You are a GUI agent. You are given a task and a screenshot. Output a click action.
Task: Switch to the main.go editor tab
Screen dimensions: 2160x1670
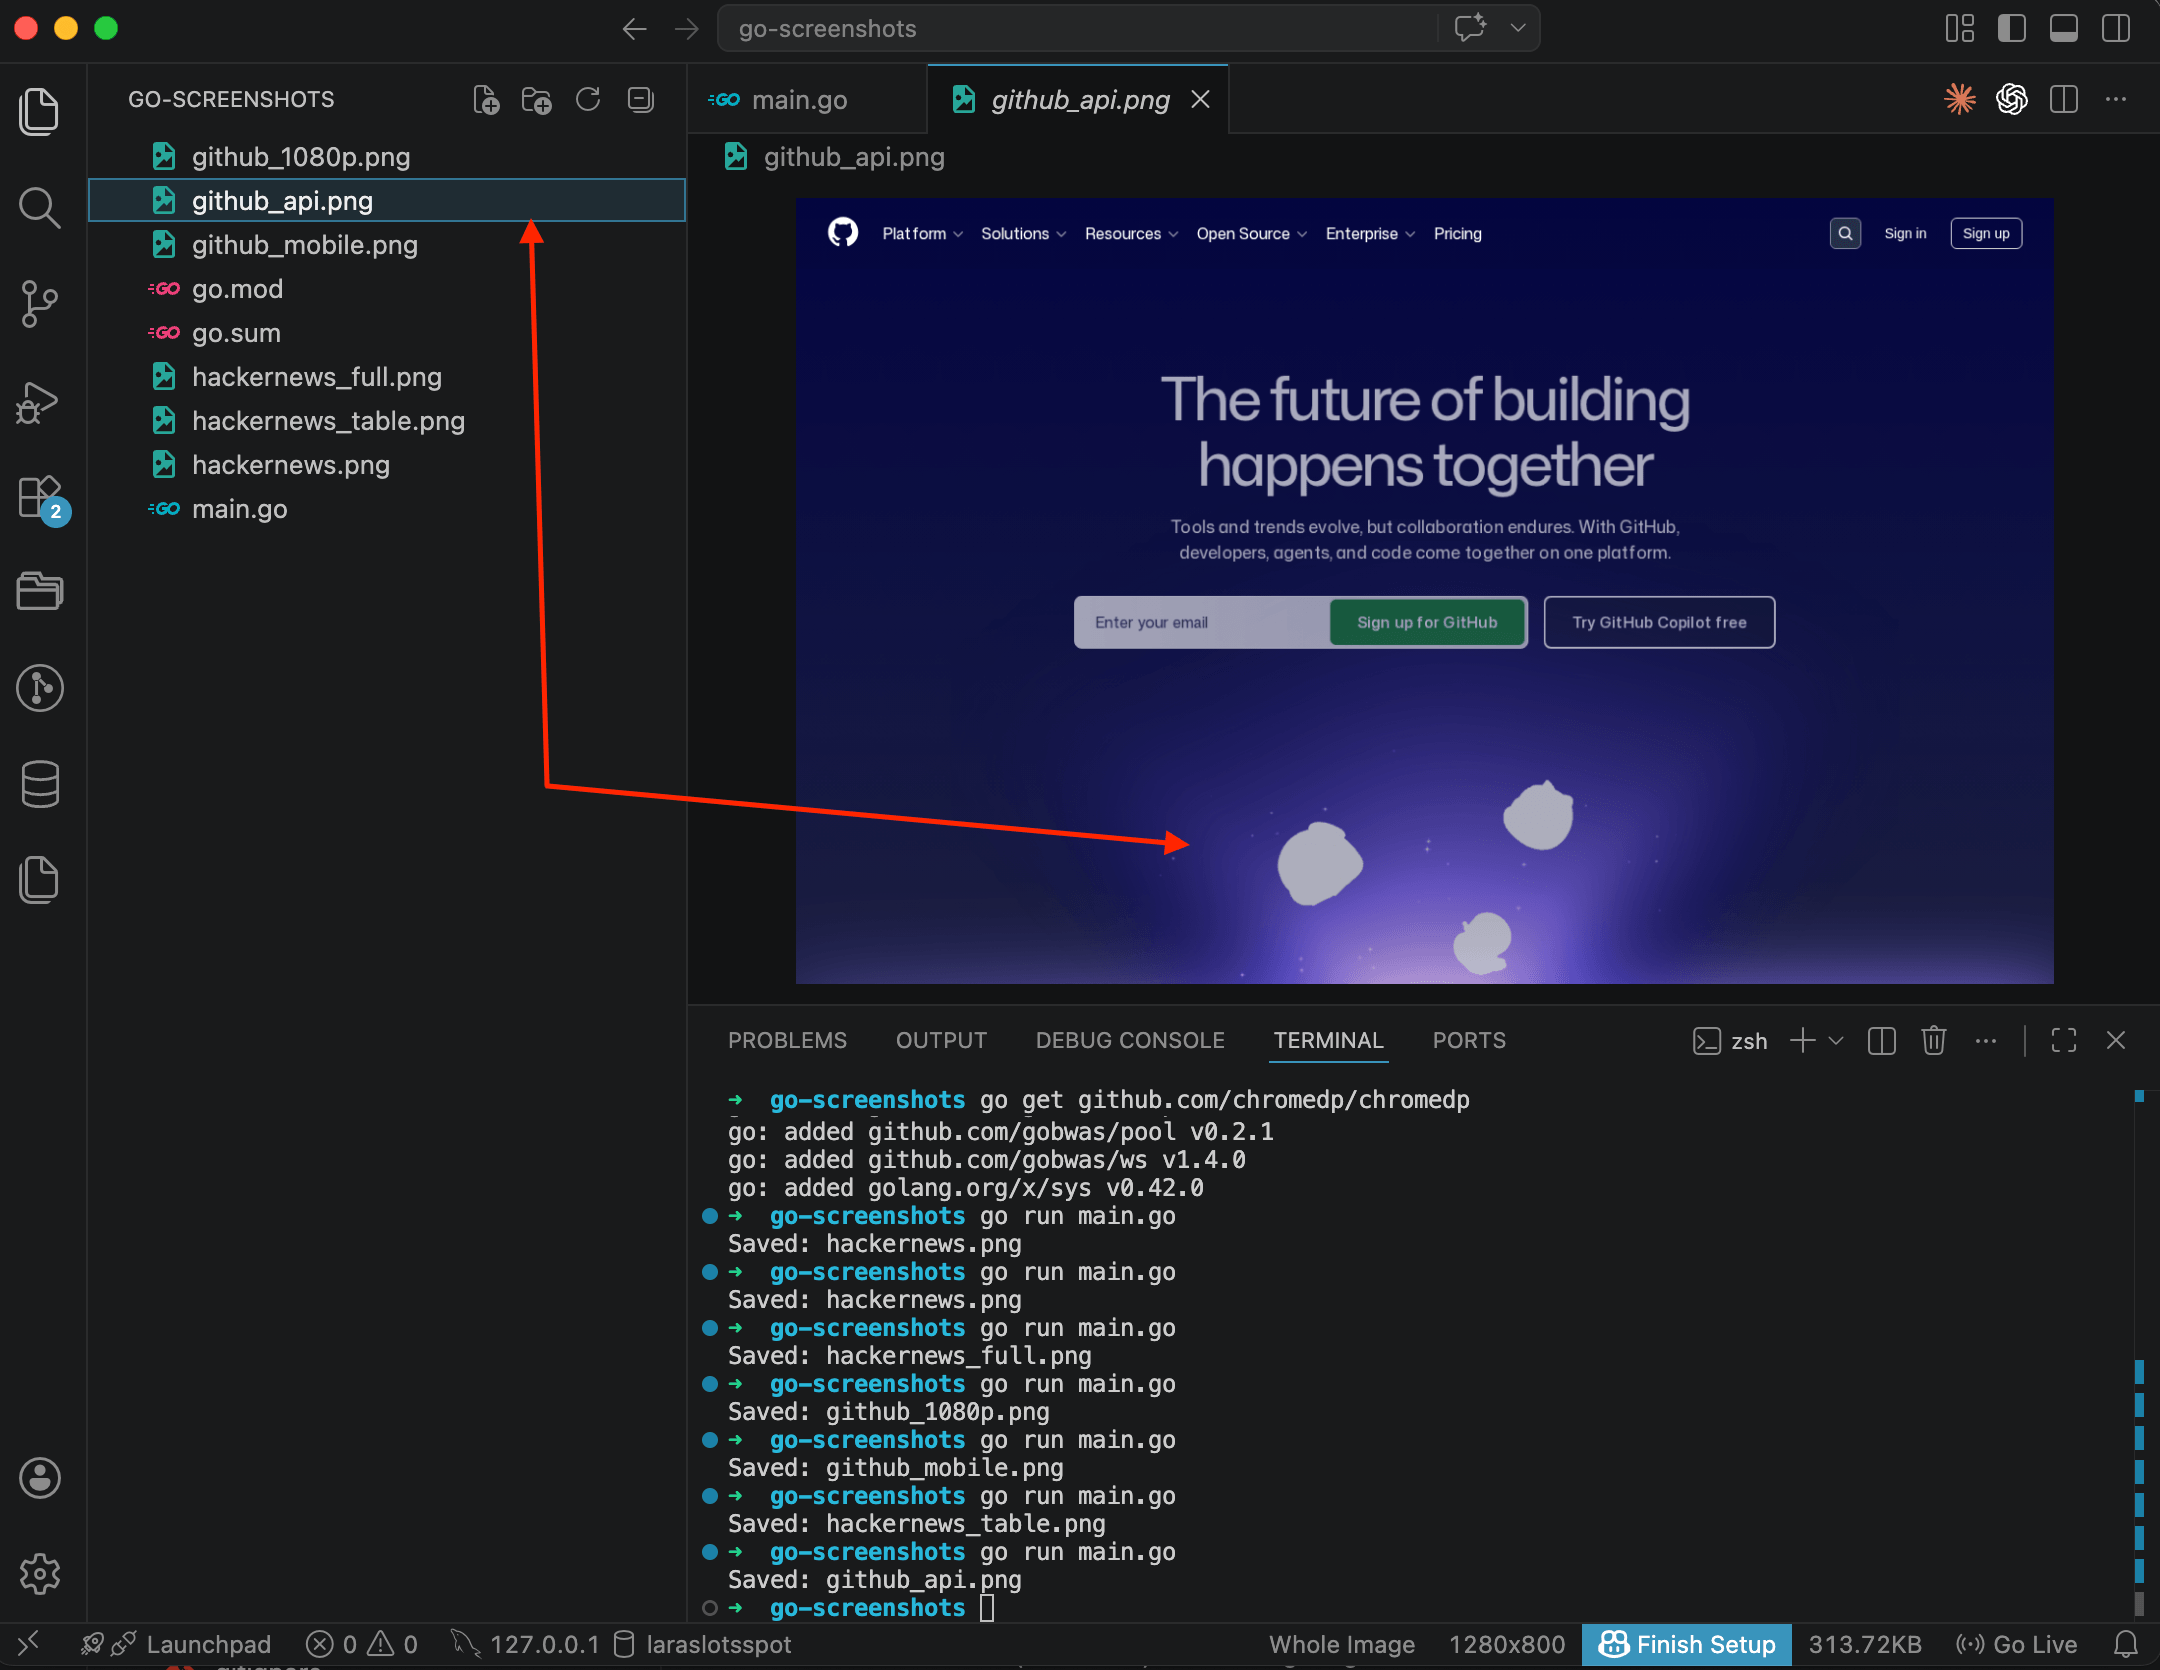click(x=799, y=99)
